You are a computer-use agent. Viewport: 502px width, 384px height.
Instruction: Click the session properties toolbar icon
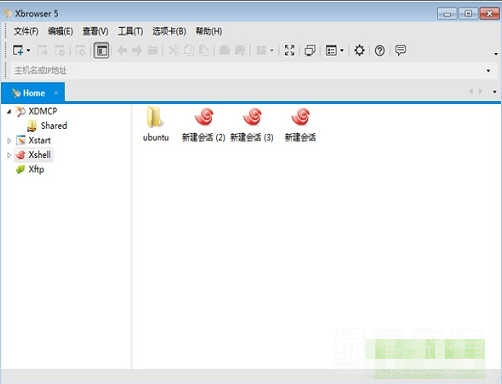(80, 51)
